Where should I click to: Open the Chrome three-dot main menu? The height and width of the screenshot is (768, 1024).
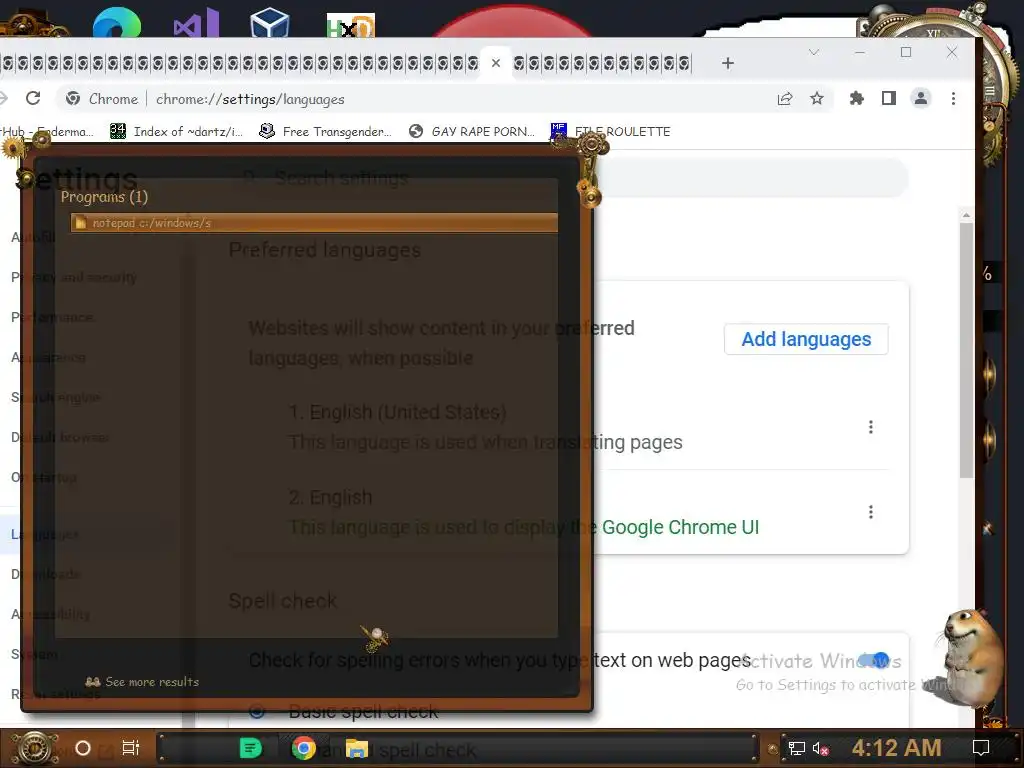point(953,99)
